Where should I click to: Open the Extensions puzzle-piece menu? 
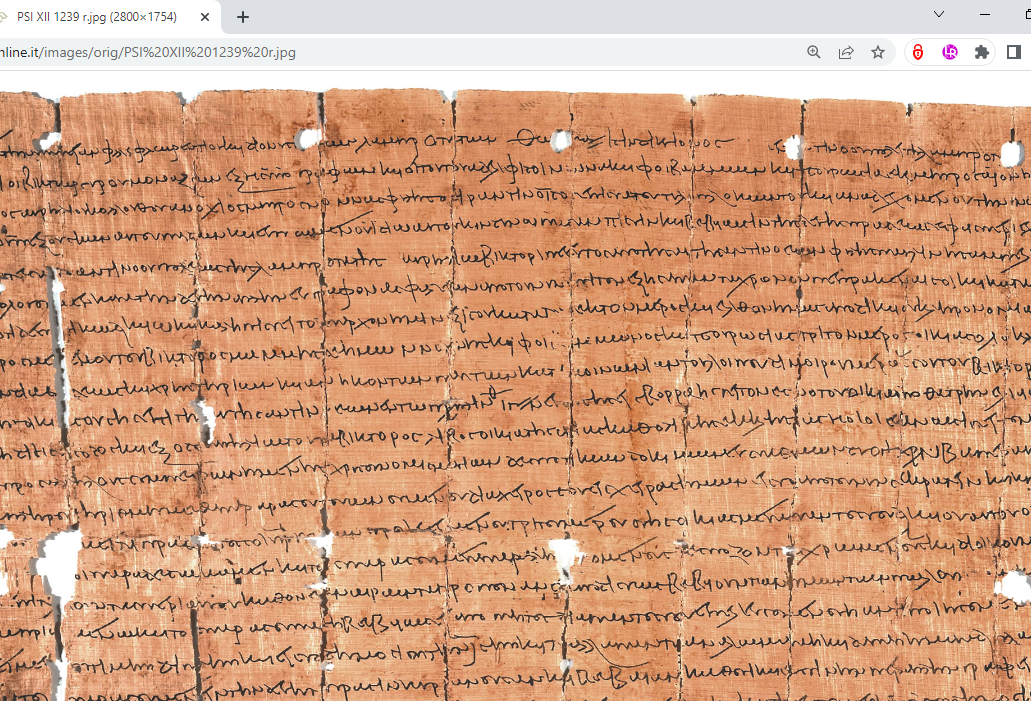tap(982, 53)
